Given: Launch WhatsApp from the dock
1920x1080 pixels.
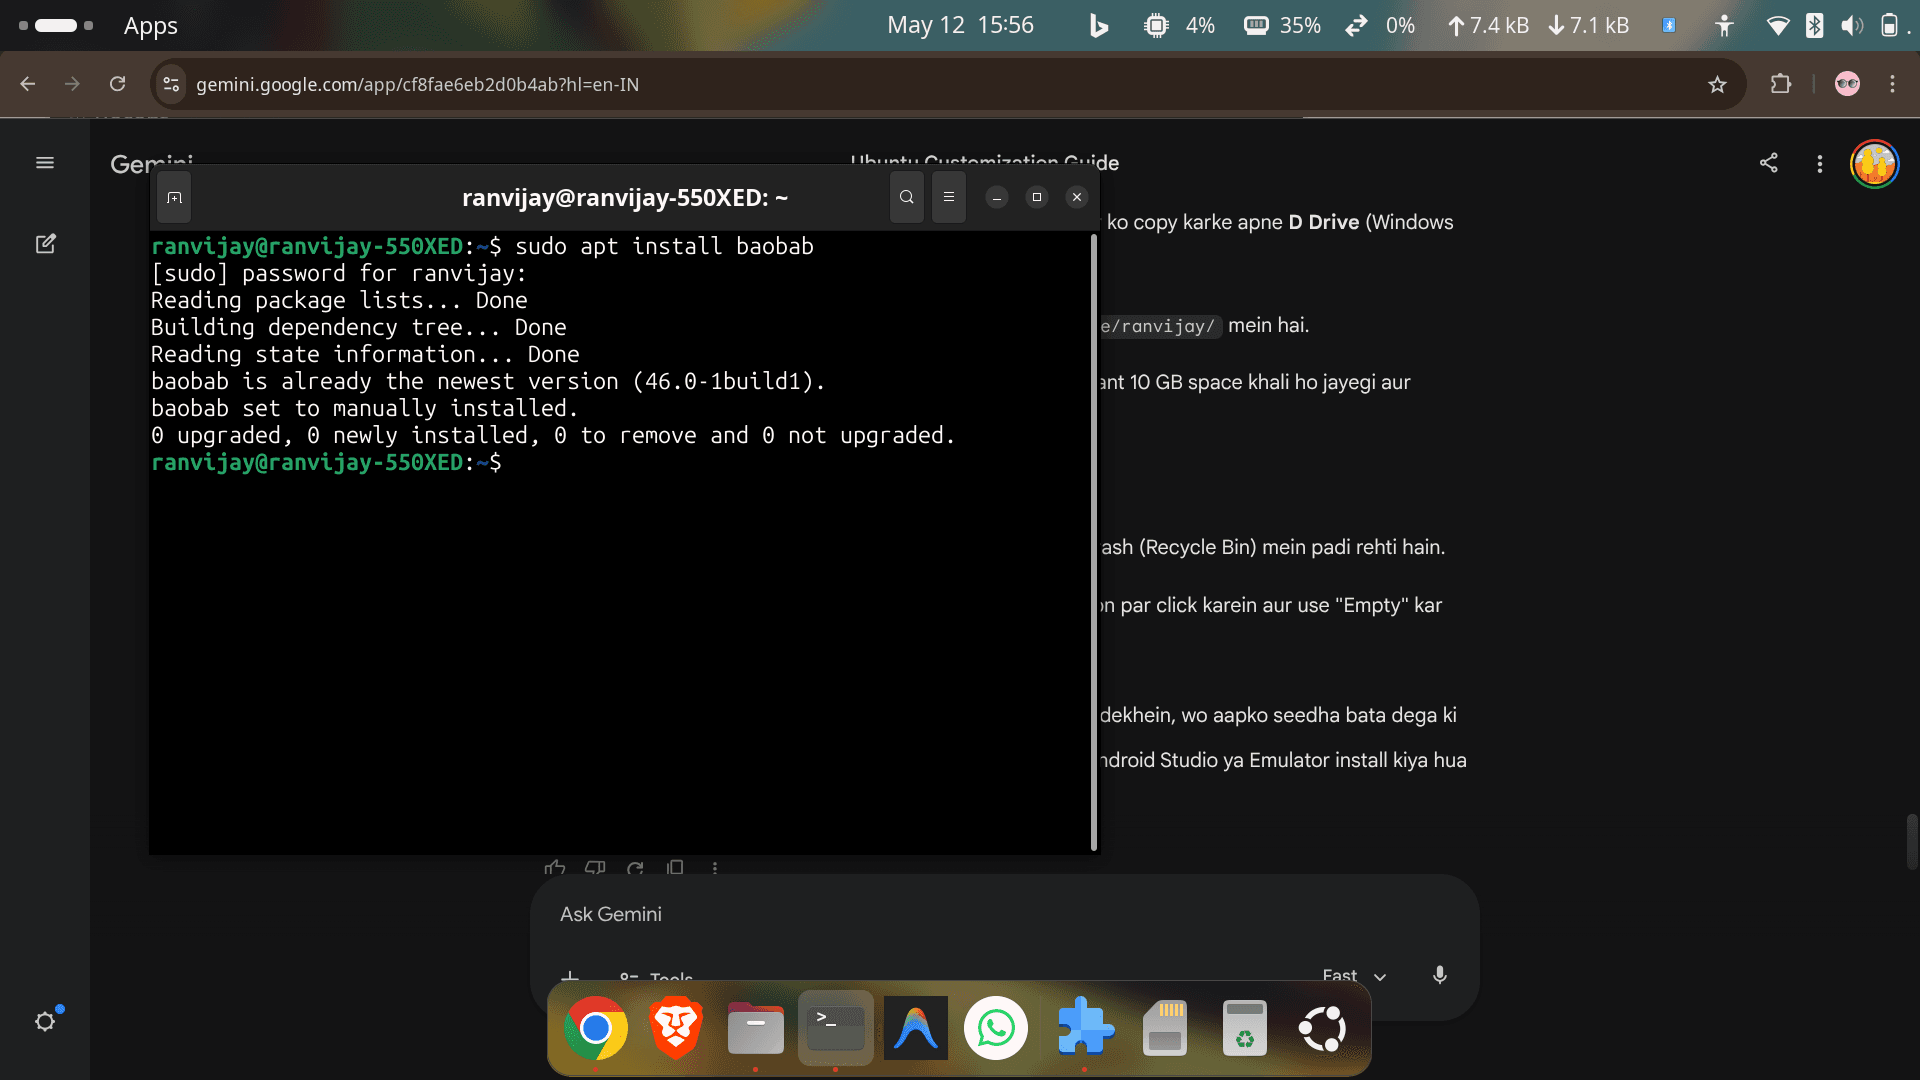Looking at the screenshot, I should [995, 1028].
